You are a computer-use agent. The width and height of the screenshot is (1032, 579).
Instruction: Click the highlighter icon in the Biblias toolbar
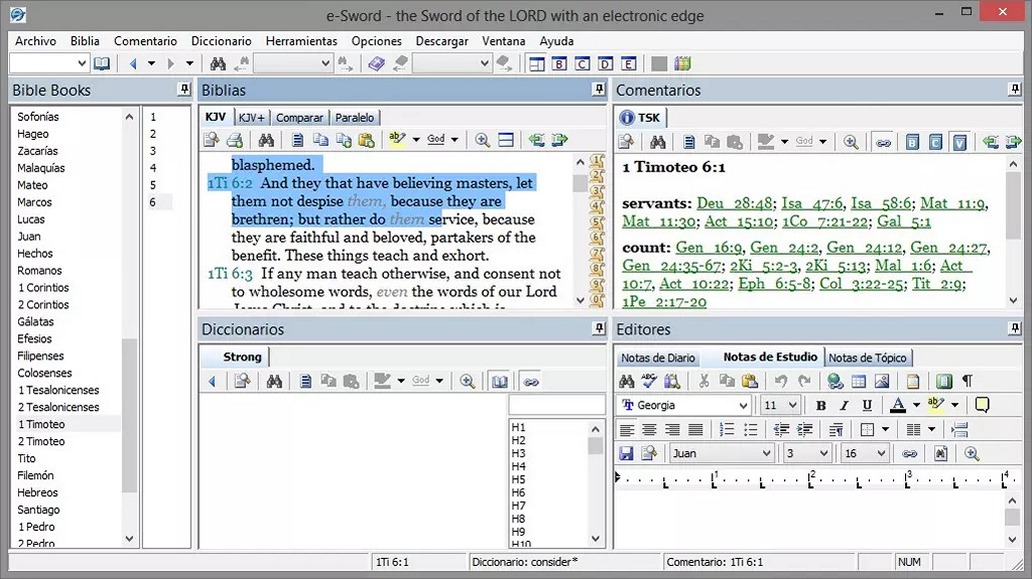pos(397,139)
